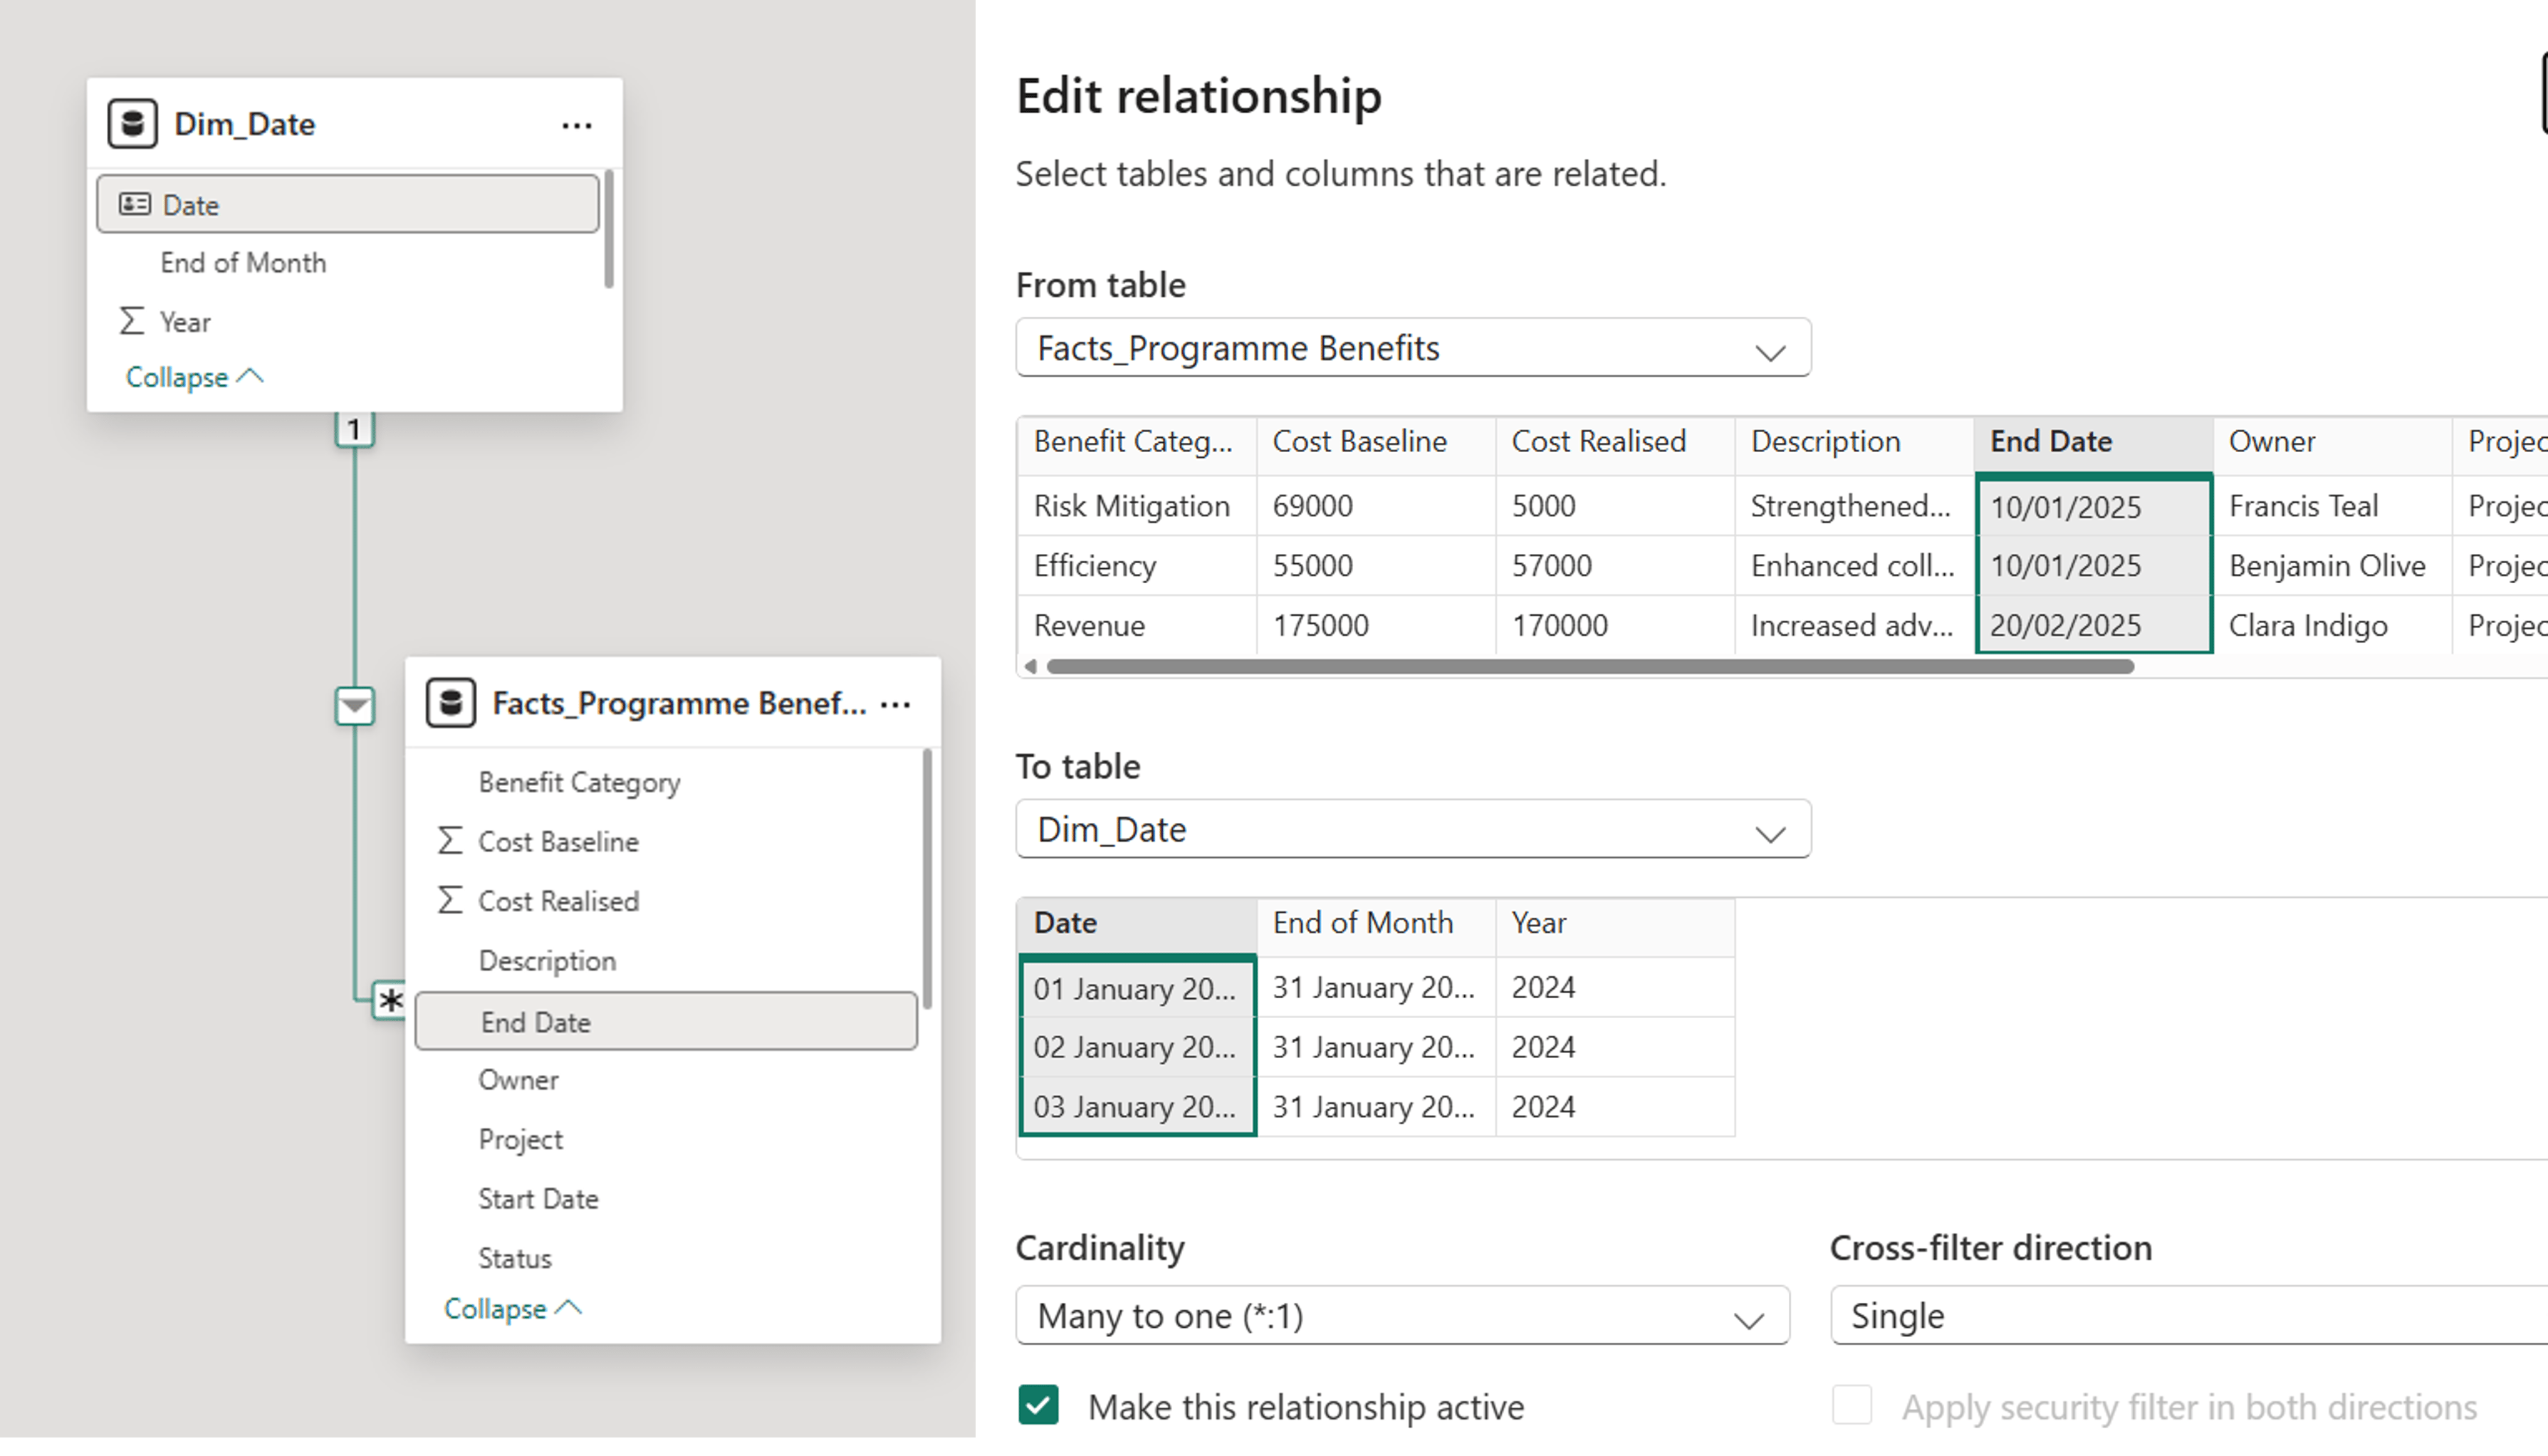
Task: Click the 57000 Cost Realised cell
Action: point(1615,566)
